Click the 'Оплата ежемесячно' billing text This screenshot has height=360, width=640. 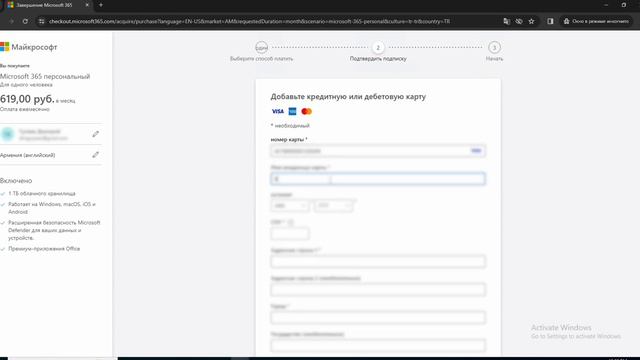[x=24, y=109]
